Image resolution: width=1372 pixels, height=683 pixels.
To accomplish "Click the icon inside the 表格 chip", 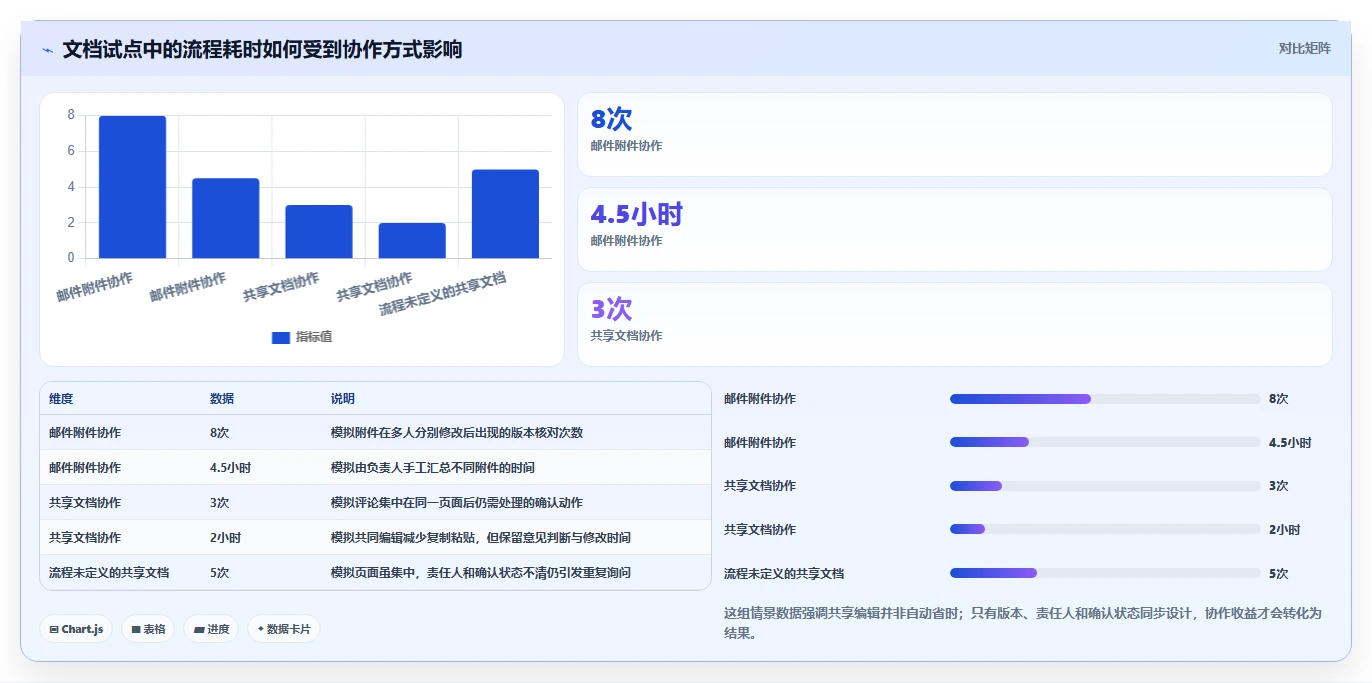I will pos(136,629).
